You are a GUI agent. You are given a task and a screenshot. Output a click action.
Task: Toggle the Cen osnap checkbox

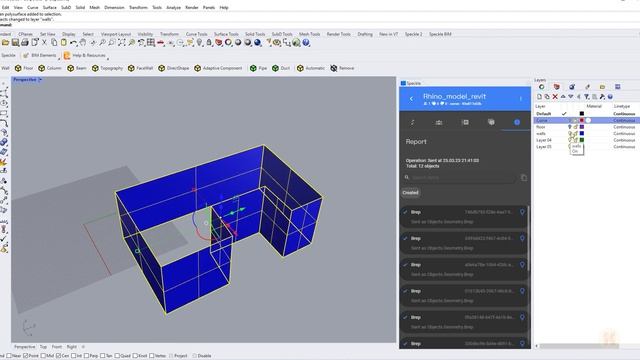[58, 356]
